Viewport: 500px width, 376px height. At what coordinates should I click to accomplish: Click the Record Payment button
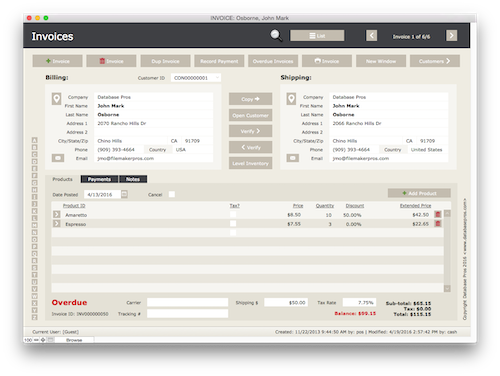coord(219,61)
